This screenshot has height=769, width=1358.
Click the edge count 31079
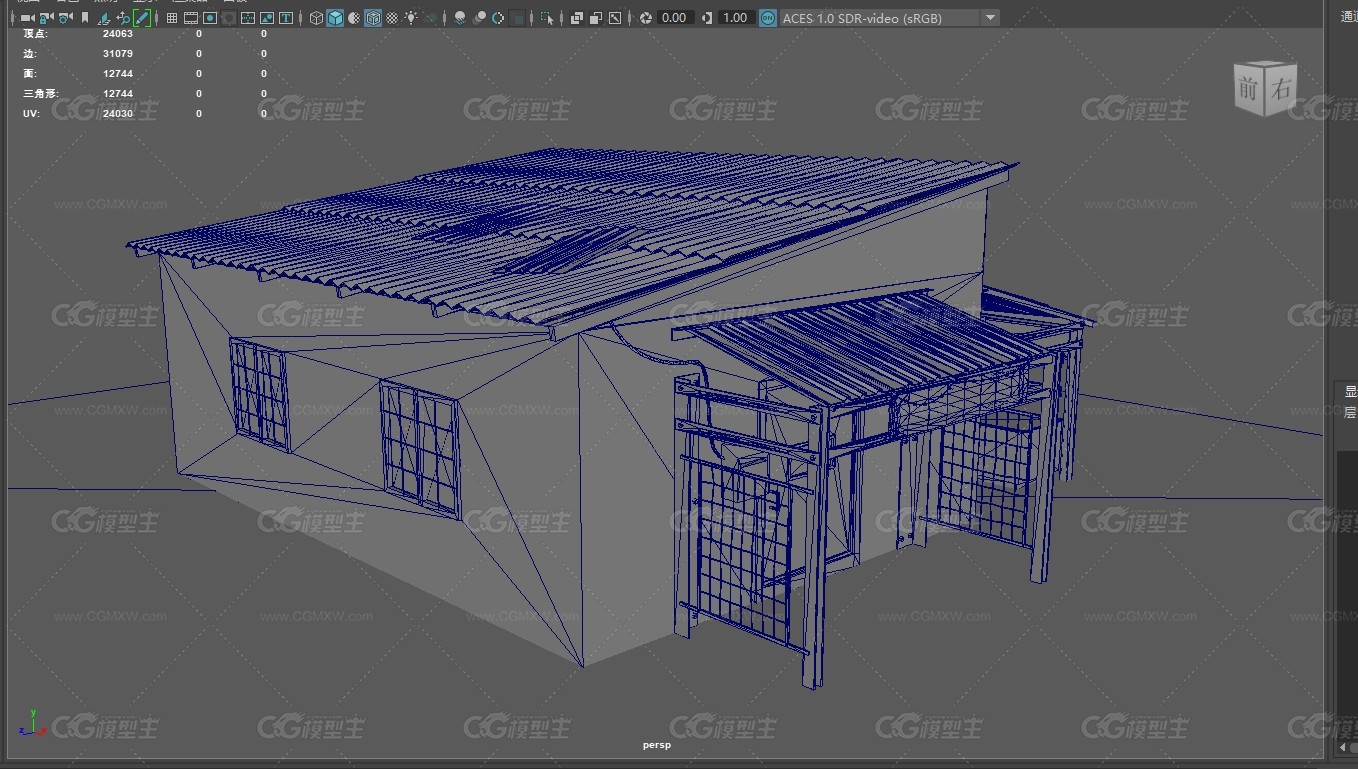118,54
